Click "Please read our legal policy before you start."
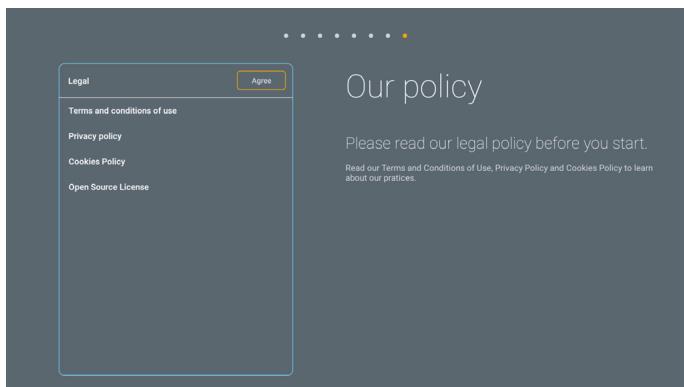 pyautogui.click(x=496, y=144)
